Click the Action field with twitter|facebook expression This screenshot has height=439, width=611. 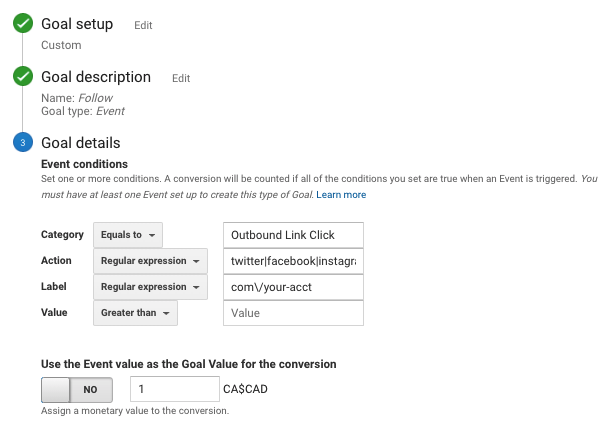tap(293, 261)
